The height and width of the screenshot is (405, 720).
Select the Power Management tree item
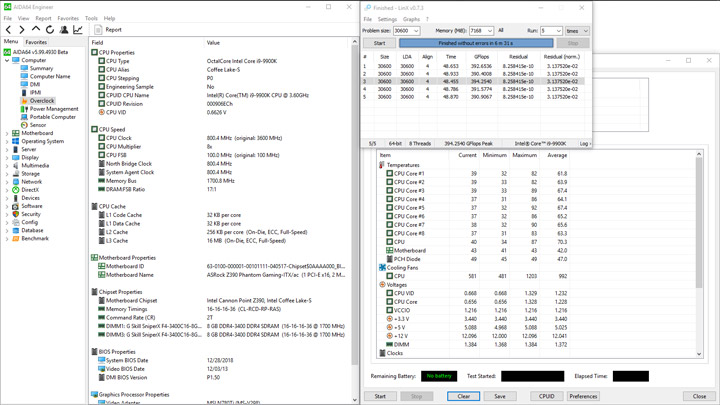click(x=53, y=109)
